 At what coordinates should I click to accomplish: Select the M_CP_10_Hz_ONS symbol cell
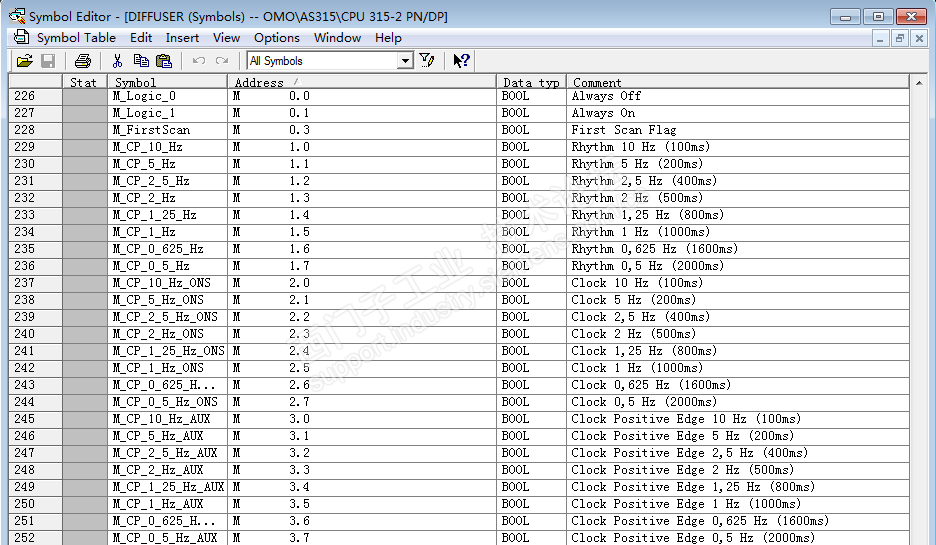pos(168,283)
